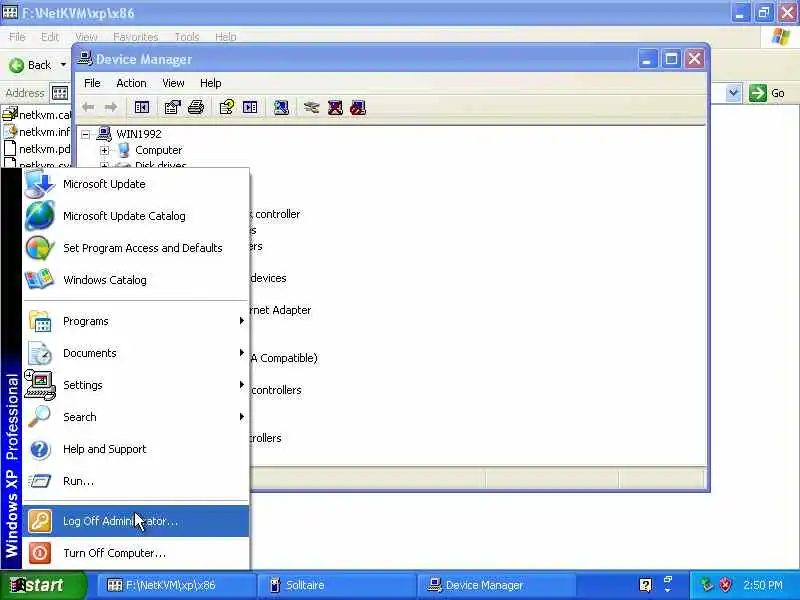Choose Log Off Administrator in the Start menu
This screenshot has height=600, width=800.
136,521
